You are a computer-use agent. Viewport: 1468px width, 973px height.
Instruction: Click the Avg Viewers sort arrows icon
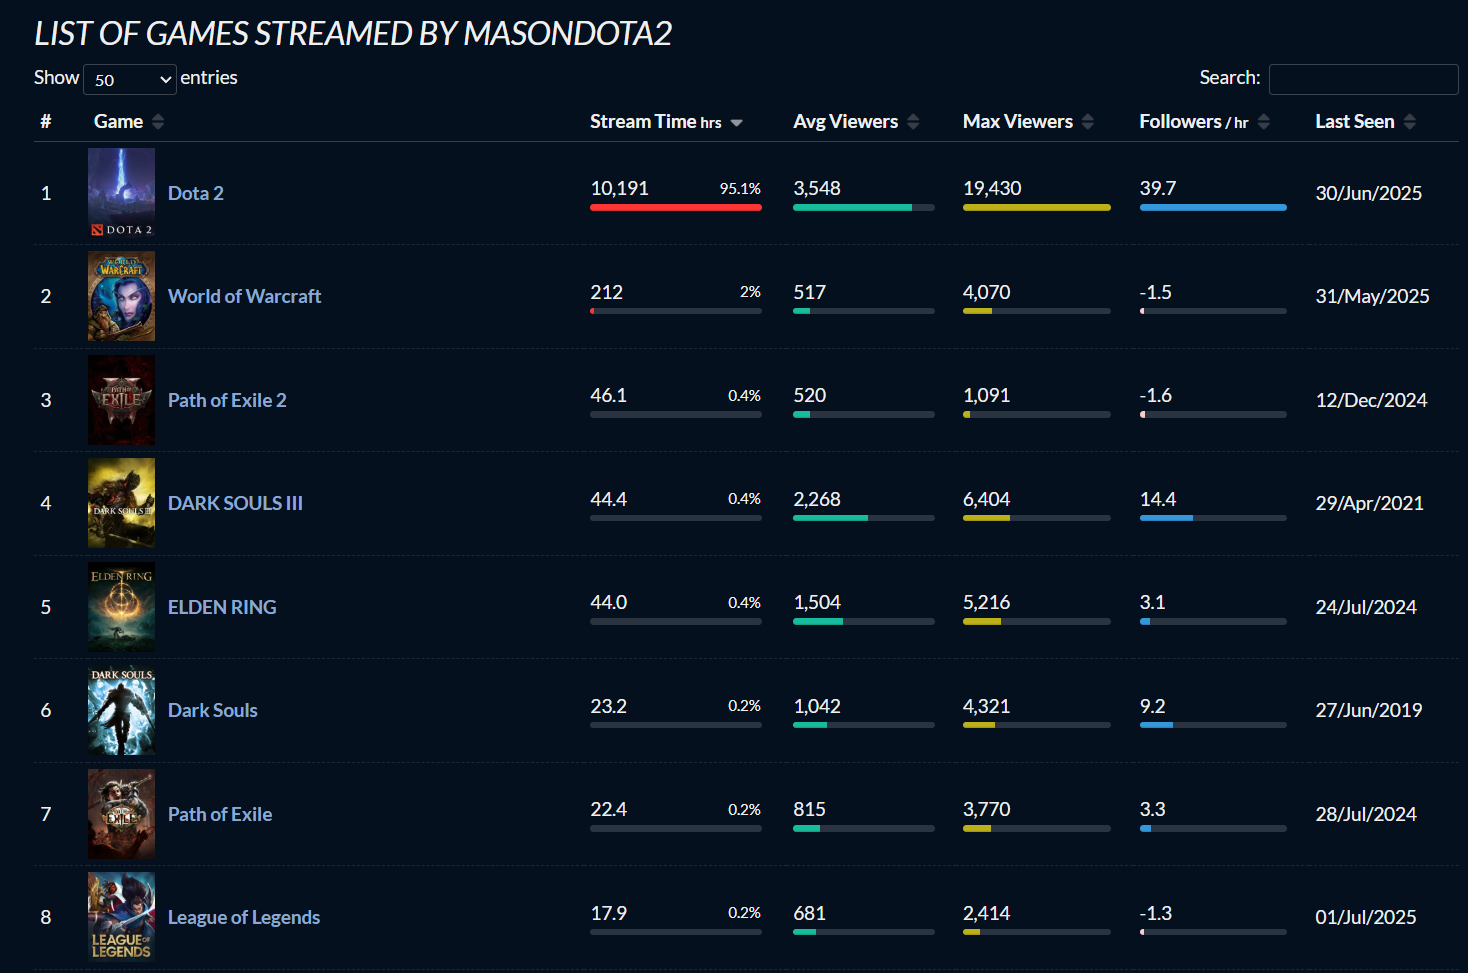(913, 121)
